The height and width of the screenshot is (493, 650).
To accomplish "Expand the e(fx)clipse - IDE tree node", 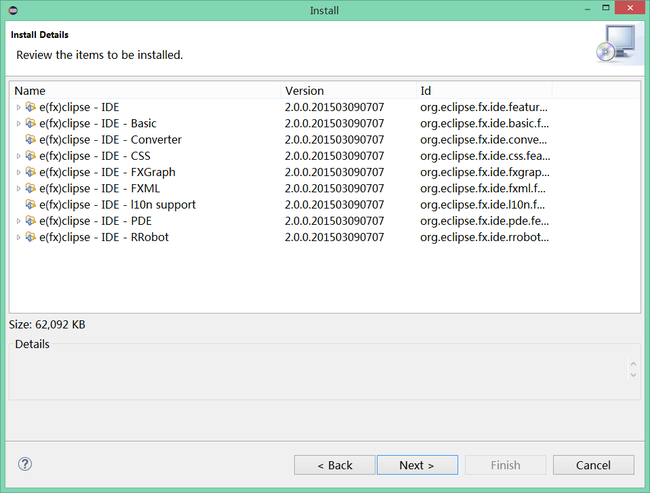I will [18, 107].
